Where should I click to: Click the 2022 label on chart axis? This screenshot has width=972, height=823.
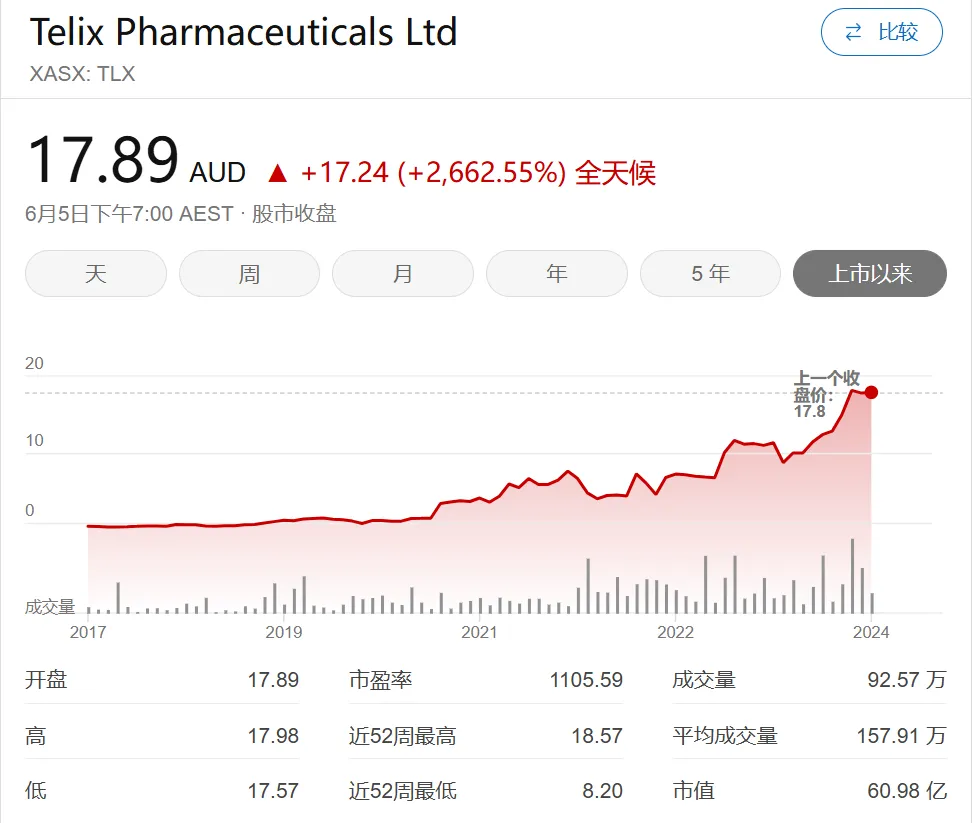[675, 632]
